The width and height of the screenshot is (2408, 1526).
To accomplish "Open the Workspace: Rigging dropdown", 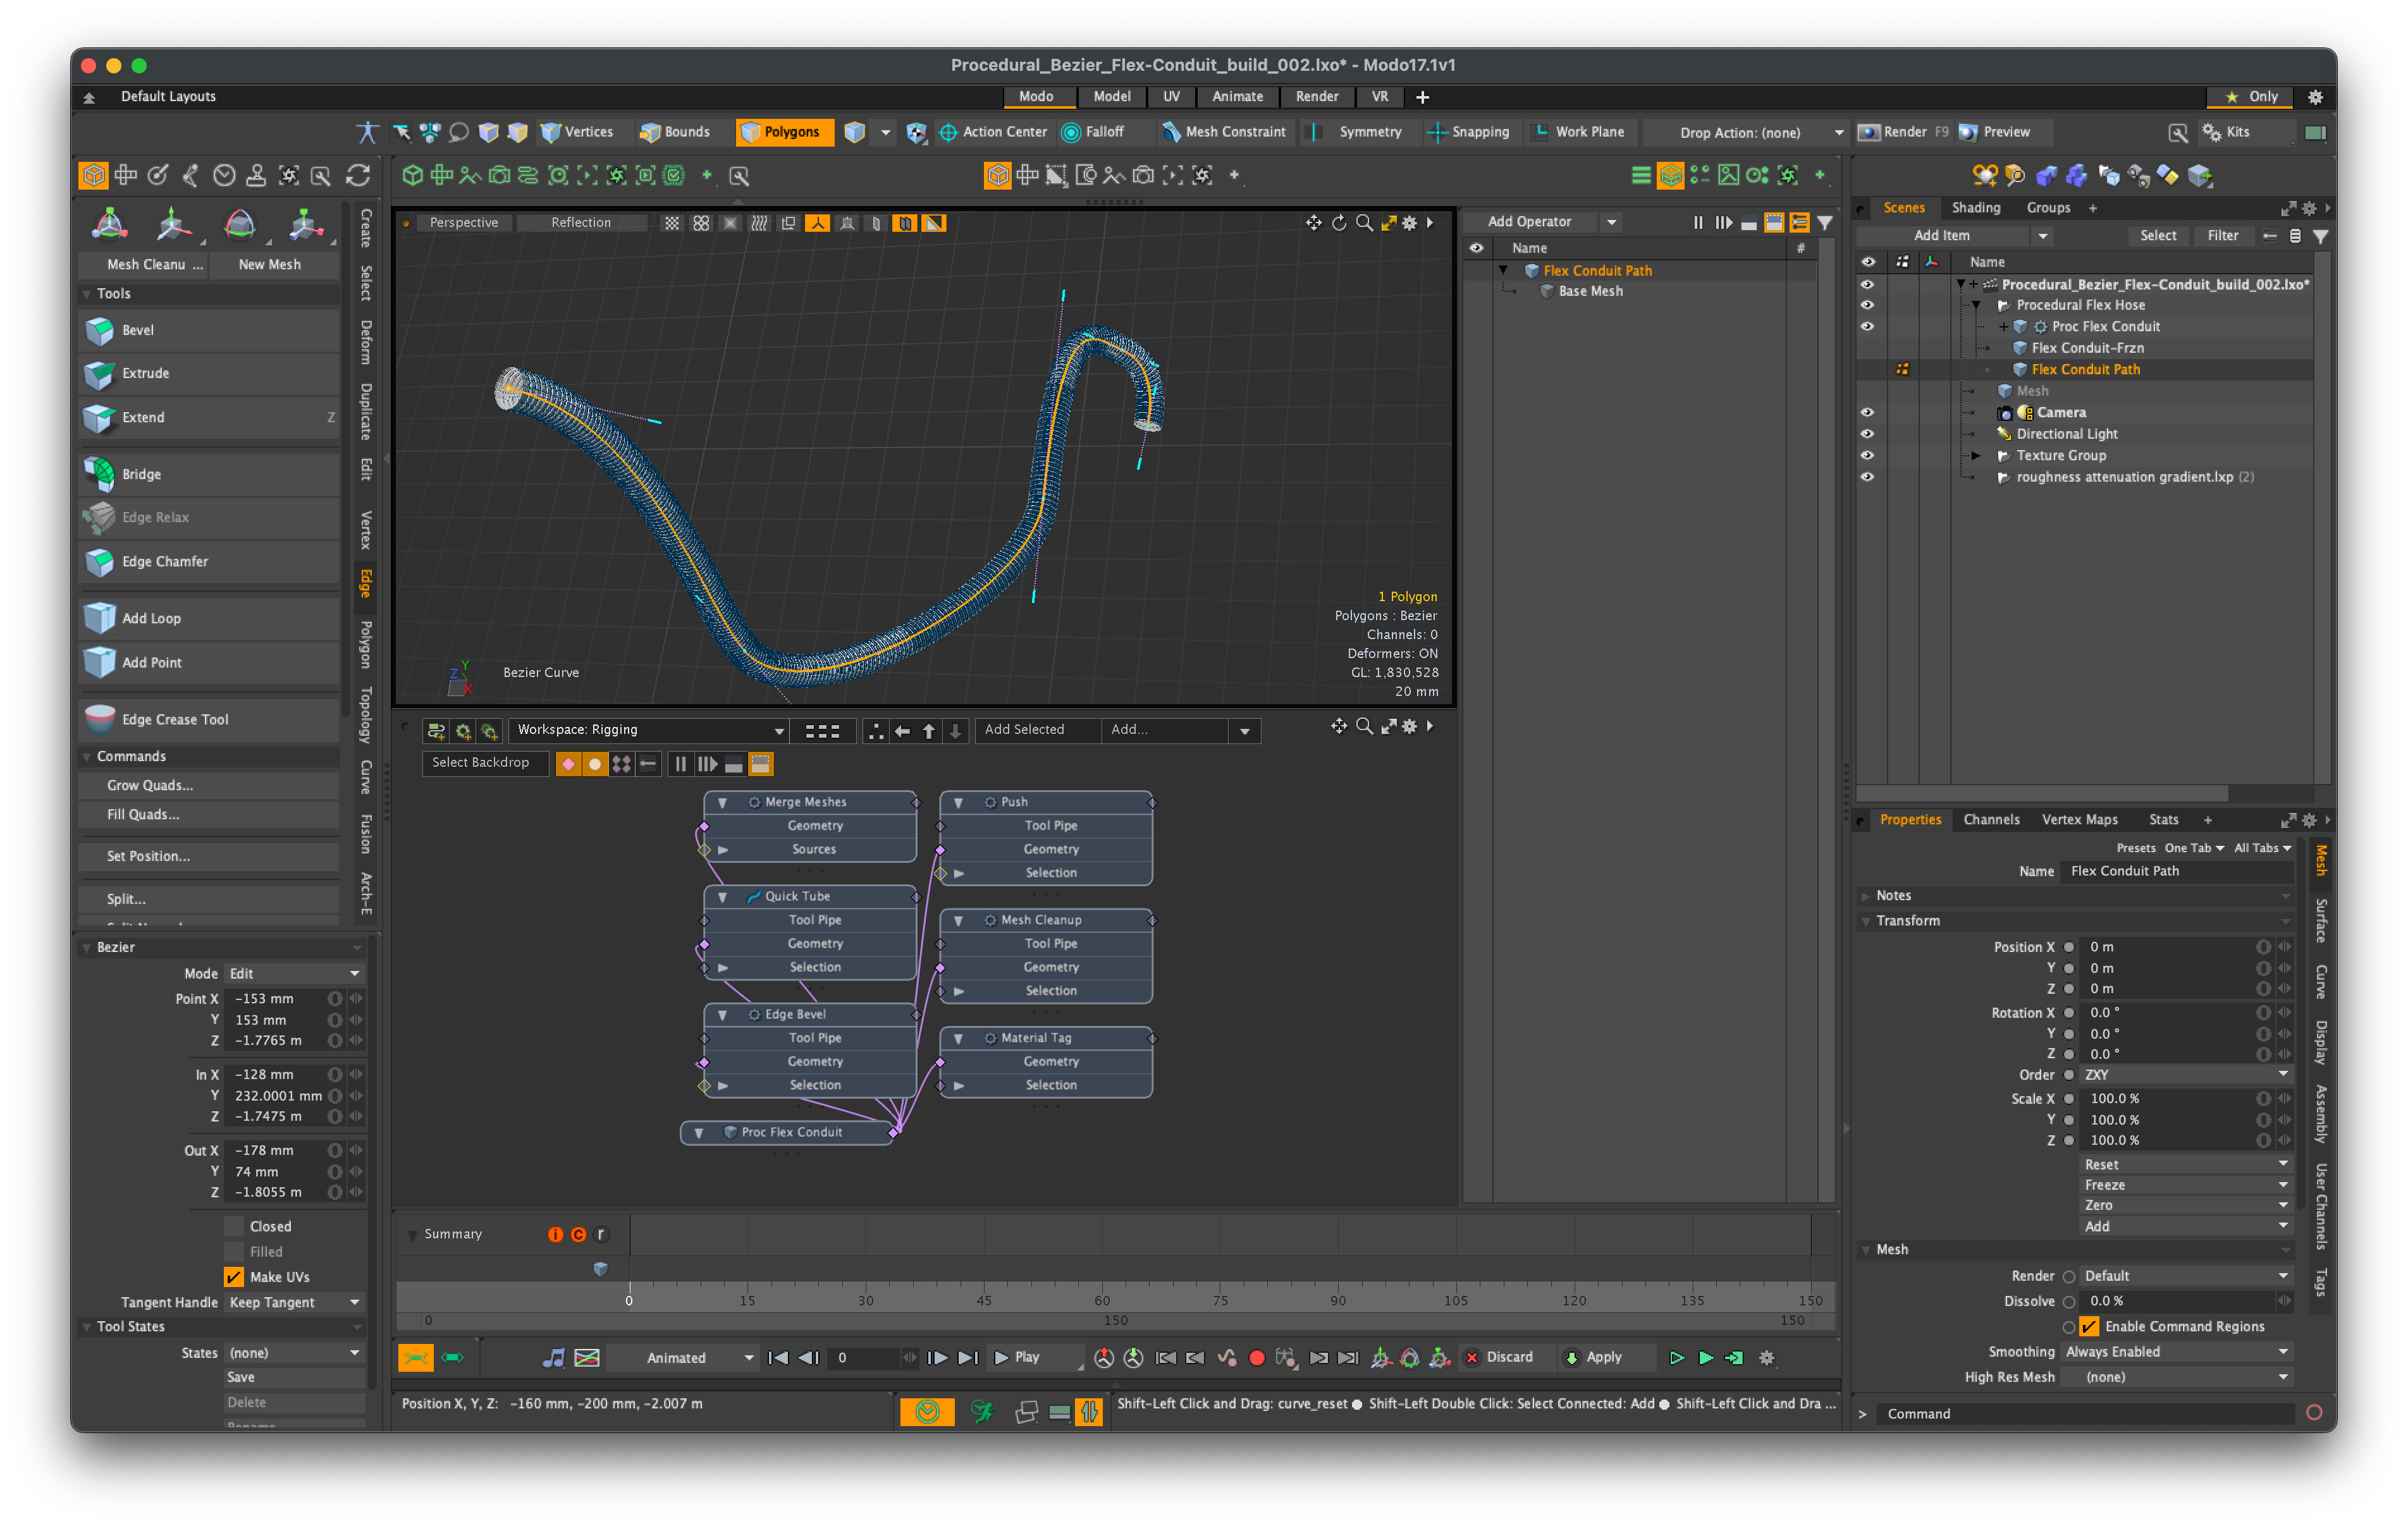I will tap(648, 730).
